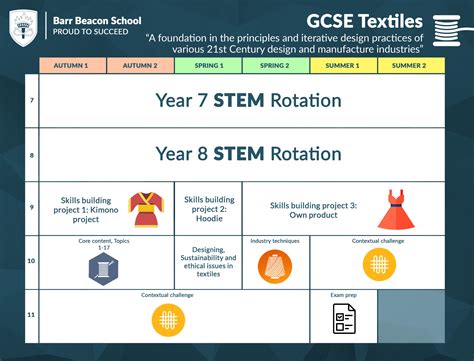Click the 'Exam prep' label
Image resolution: width=474 pixels, height=361 pixels.
344,295
